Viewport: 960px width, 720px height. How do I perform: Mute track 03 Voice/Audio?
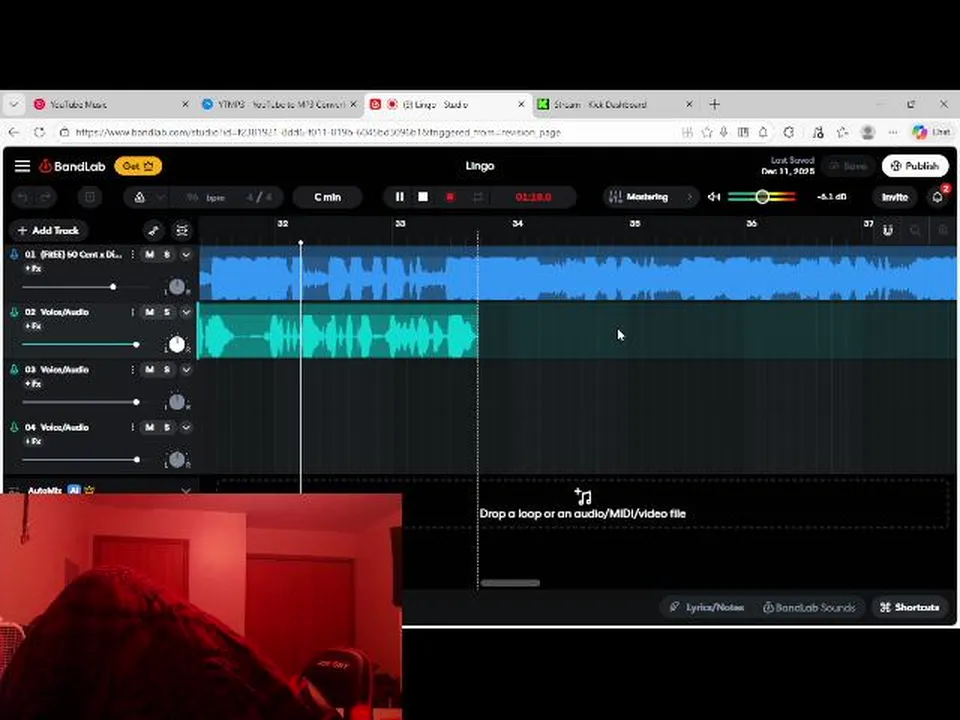(x=149, y=370)
